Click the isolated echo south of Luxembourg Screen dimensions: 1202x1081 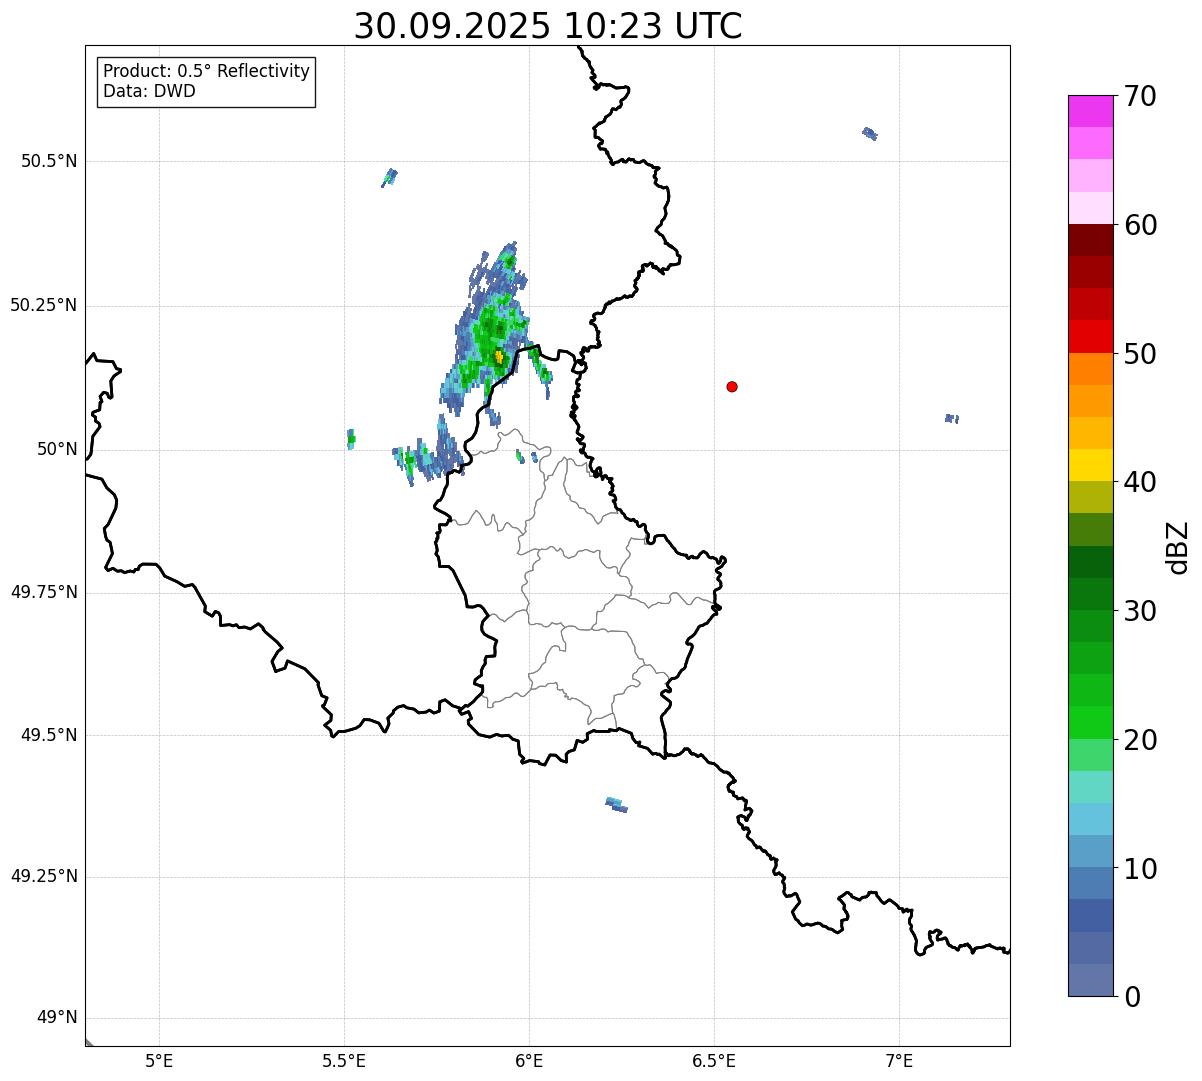[617, 804]
